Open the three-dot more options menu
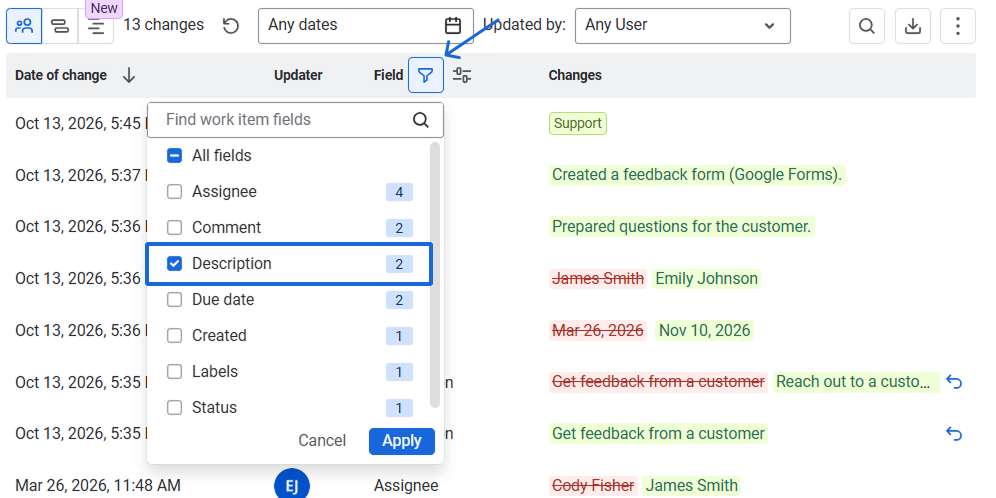The height and width of the screenshot is (498, 996). pyautogui.click(x=958, y=26)
